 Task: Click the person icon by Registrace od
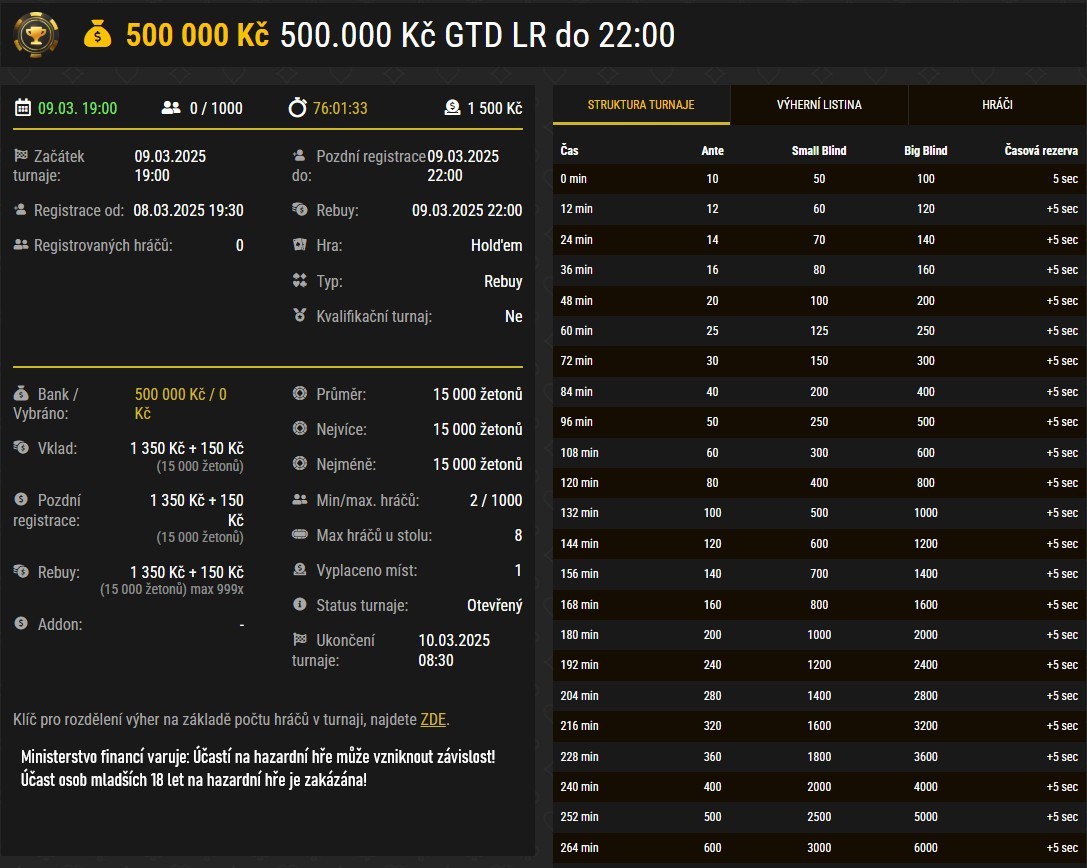20,209
